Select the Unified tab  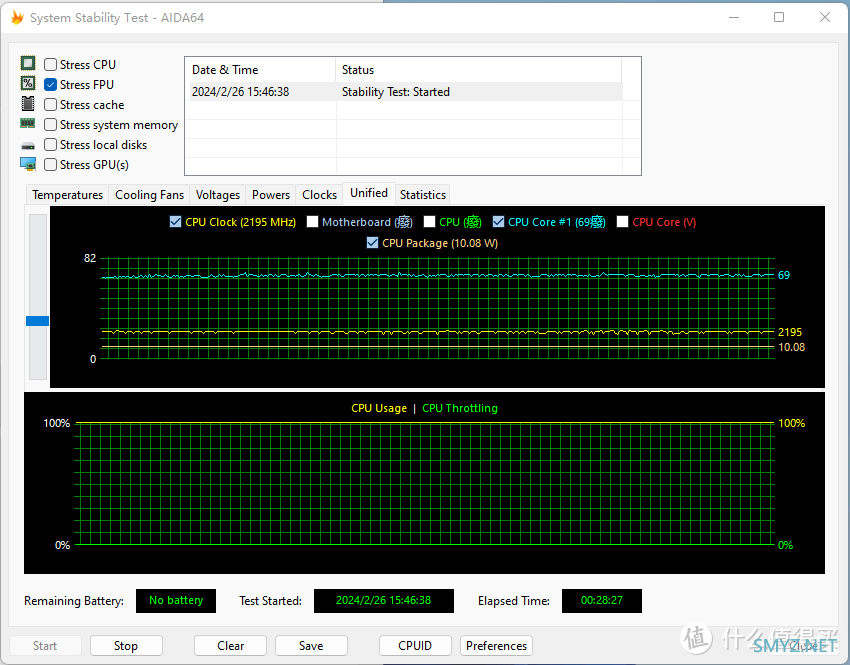(x=369, y=193)
